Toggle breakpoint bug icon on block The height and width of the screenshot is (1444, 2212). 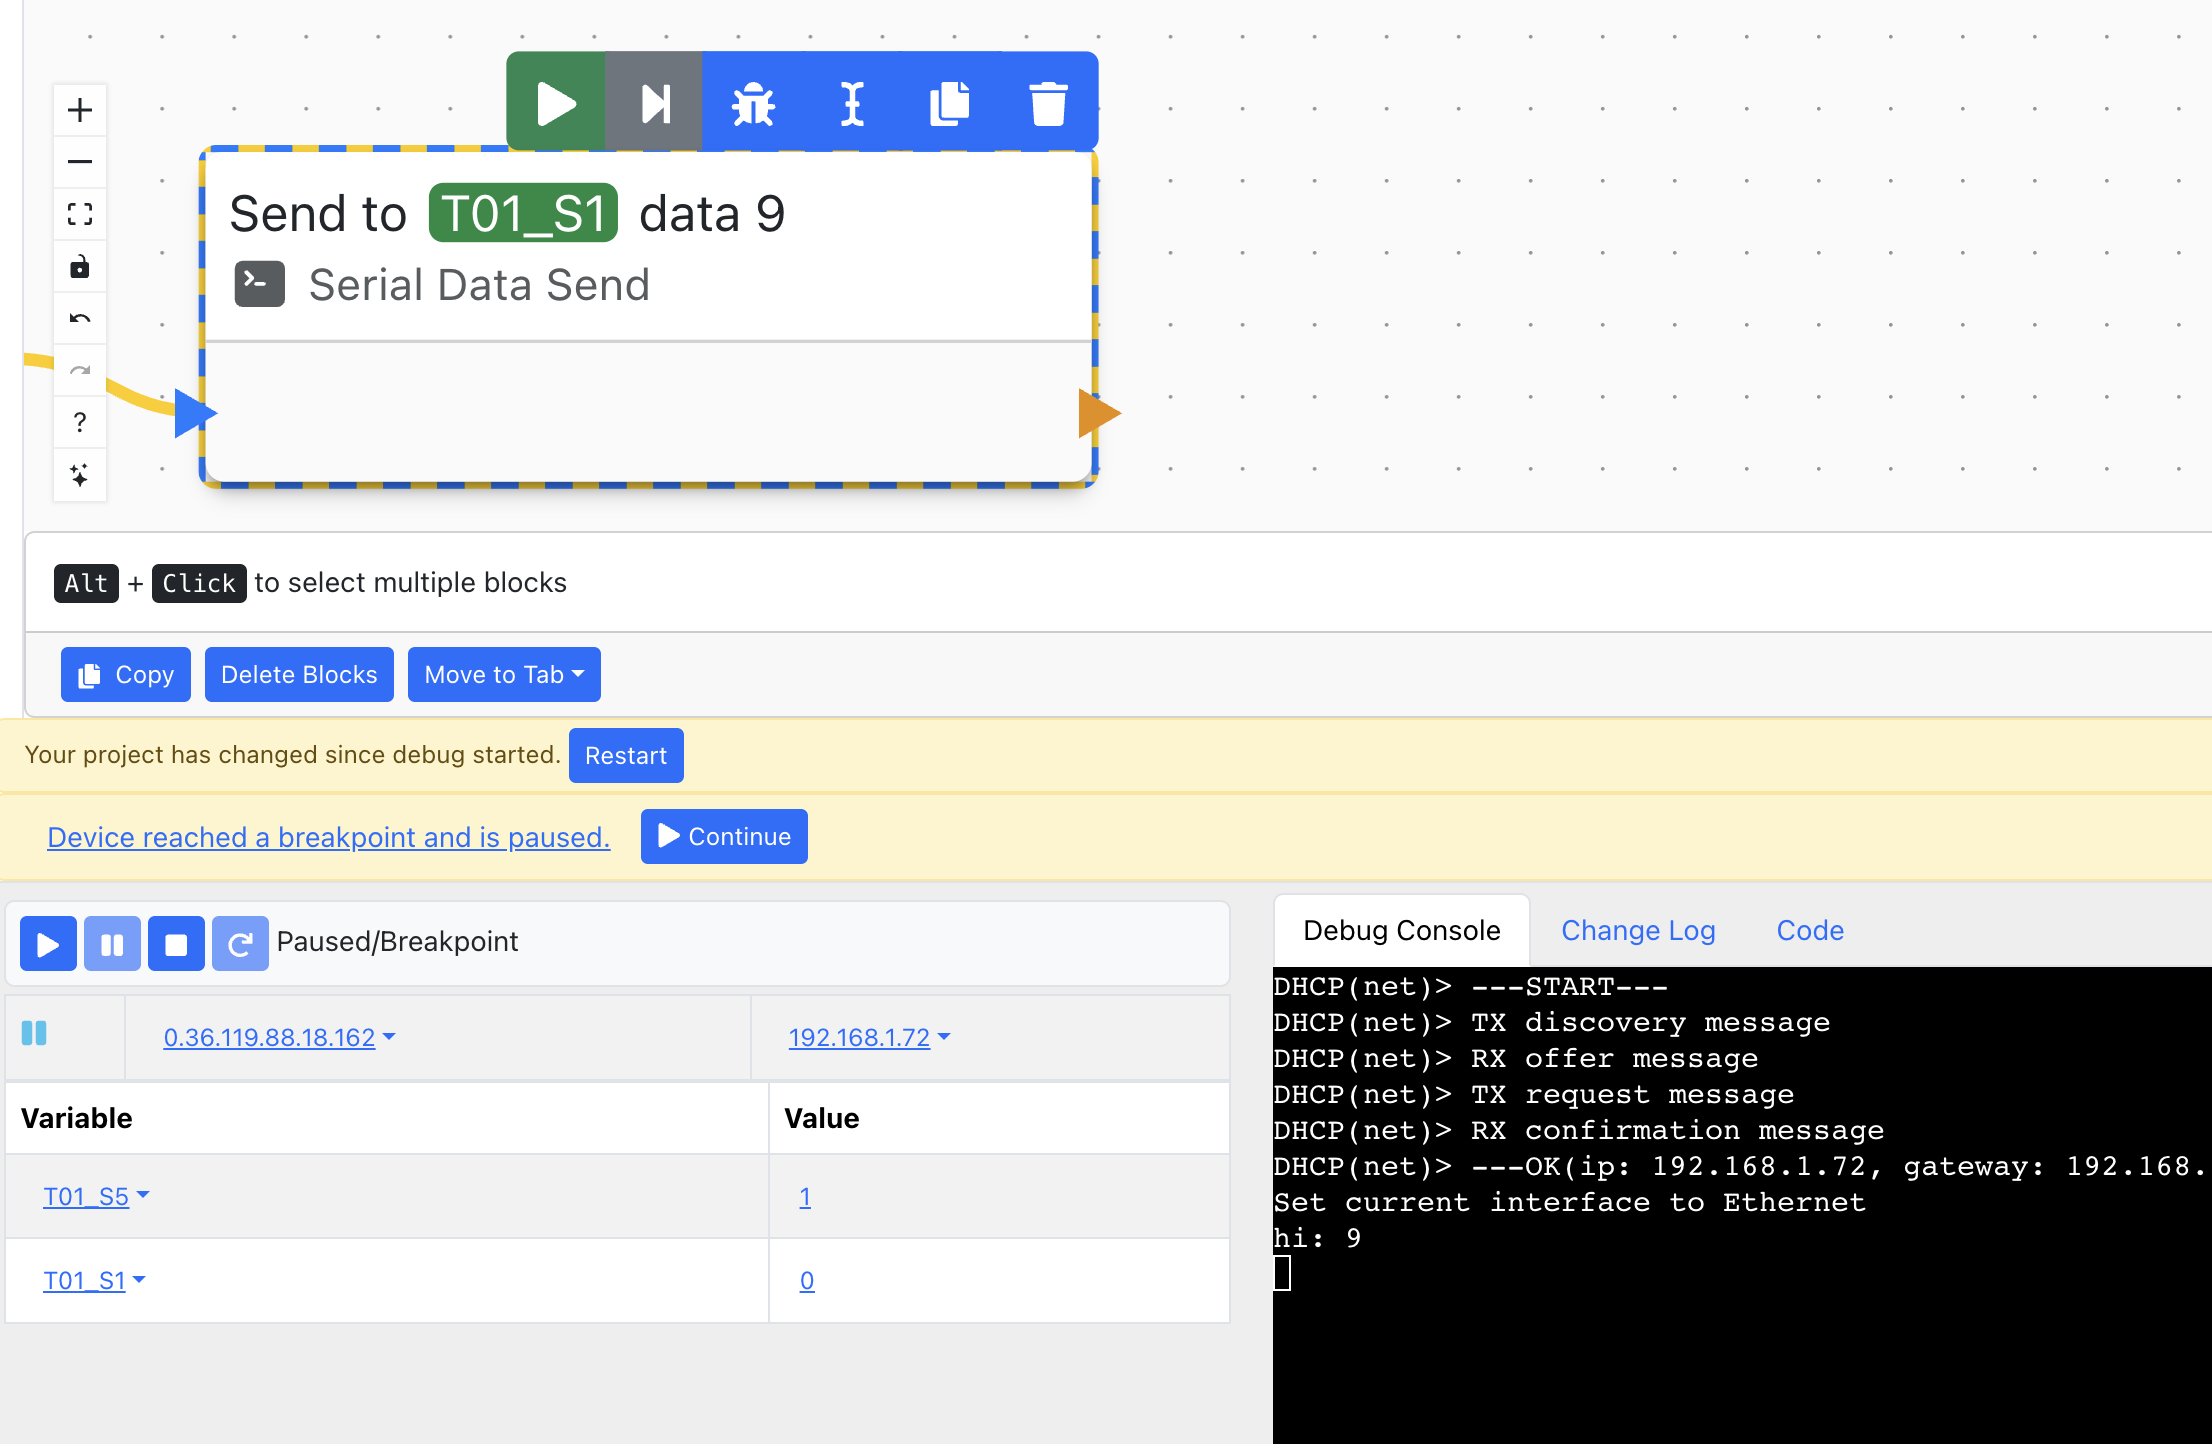point(753,102)
